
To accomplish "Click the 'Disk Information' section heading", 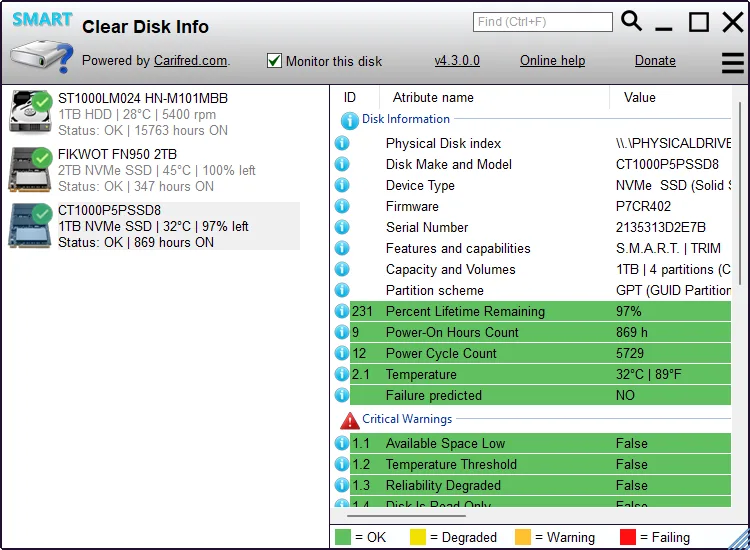I will [406, 119].
